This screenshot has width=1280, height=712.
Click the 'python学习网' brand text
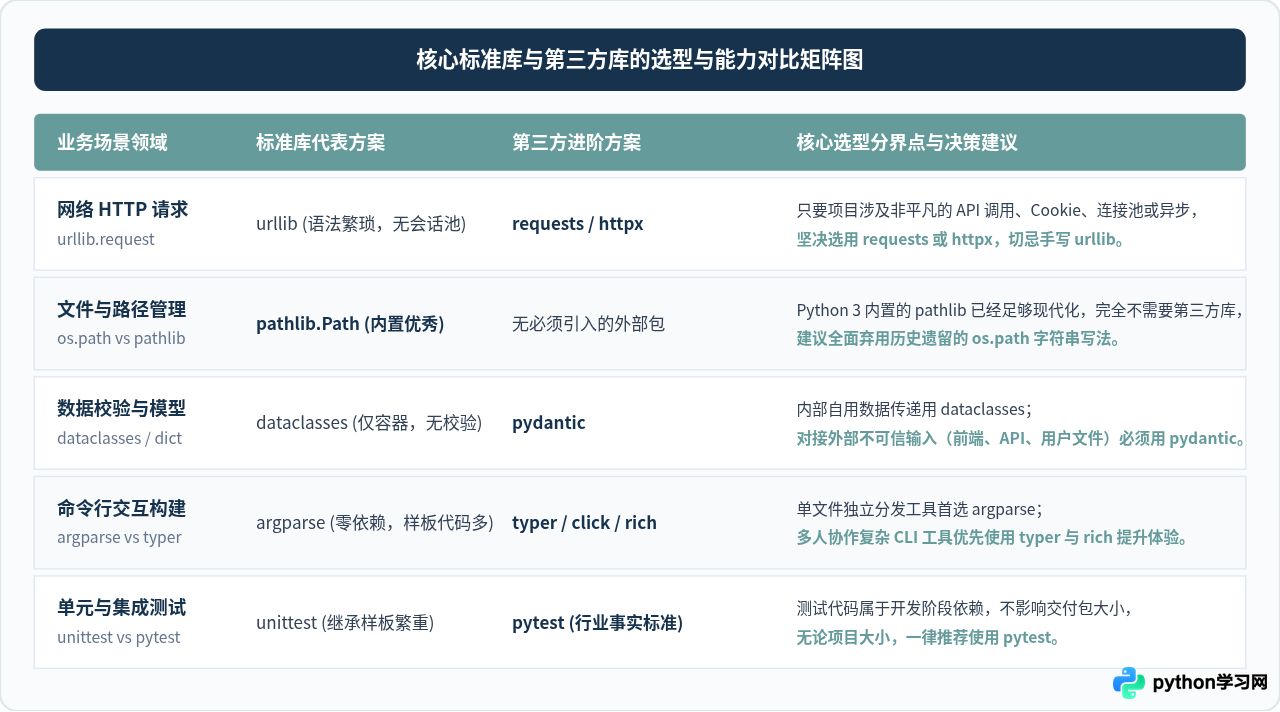click(x=1210, y=683)
